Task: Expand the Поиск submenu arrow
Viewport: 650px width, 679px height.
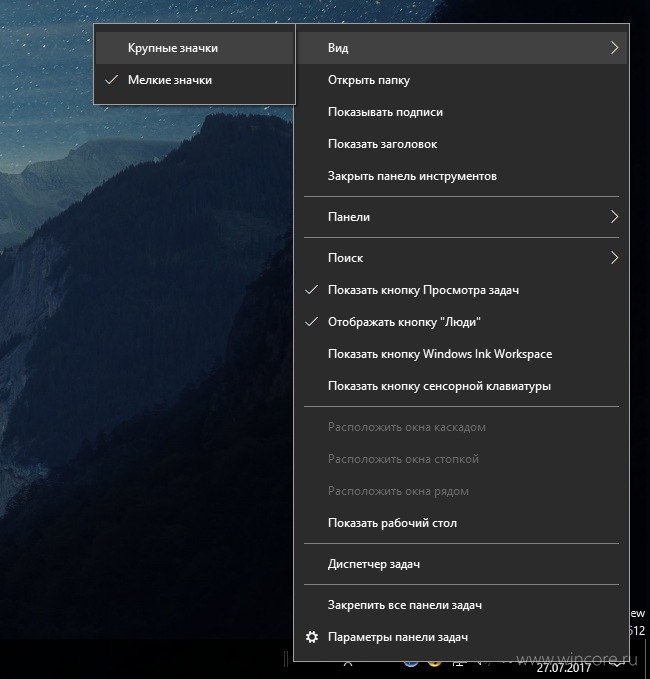Action: point(614,258)
